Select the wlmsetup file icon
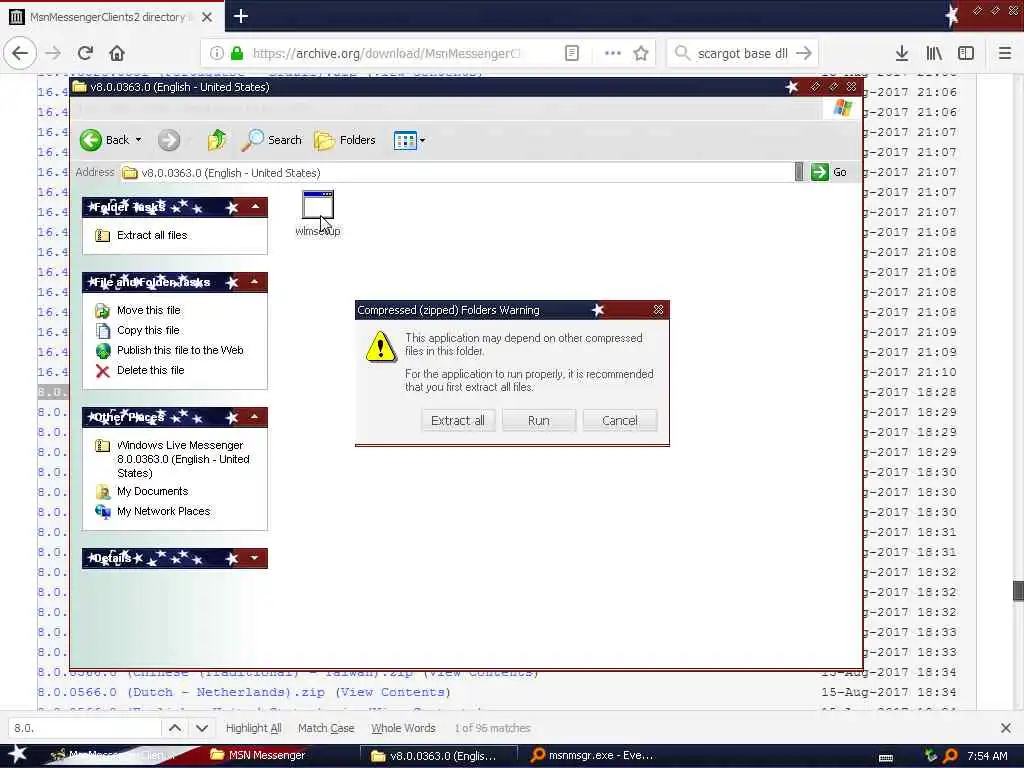This screenshot has height=768, width=1024. [x=318, y=213]
